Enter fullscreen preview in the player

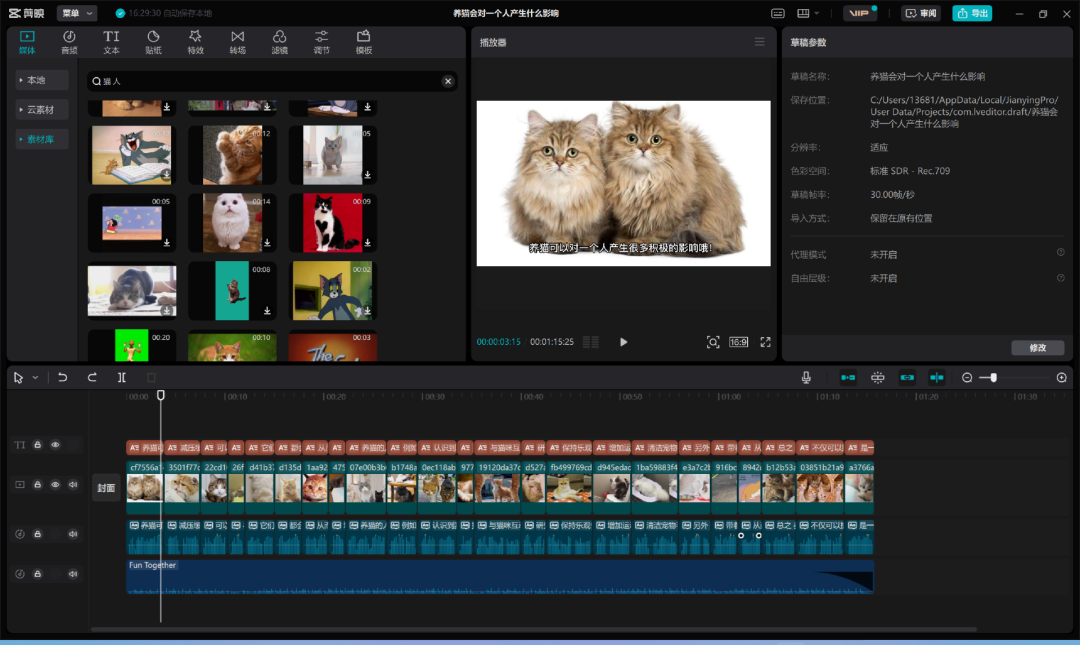(765, 342)
